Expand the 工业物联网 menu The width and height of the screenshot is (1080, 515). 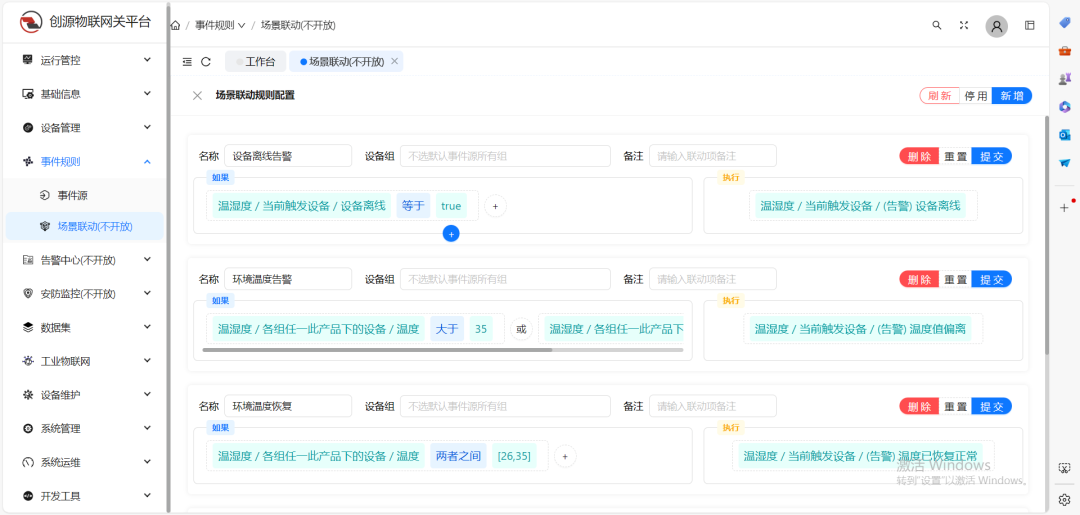[85, 361]
